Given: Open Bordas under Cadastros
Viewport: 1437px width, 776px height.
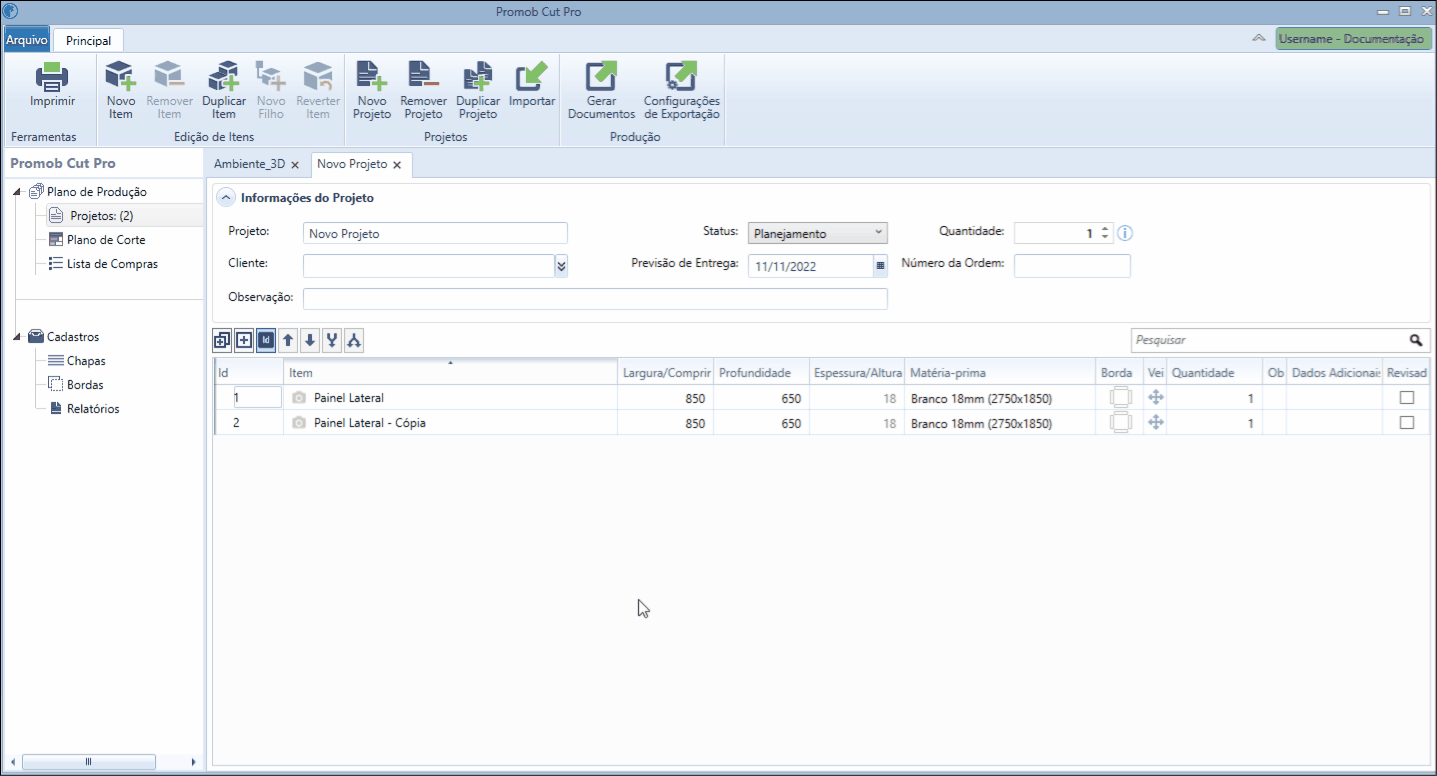Looking at the screenshot, I should [x=85, y=385].
